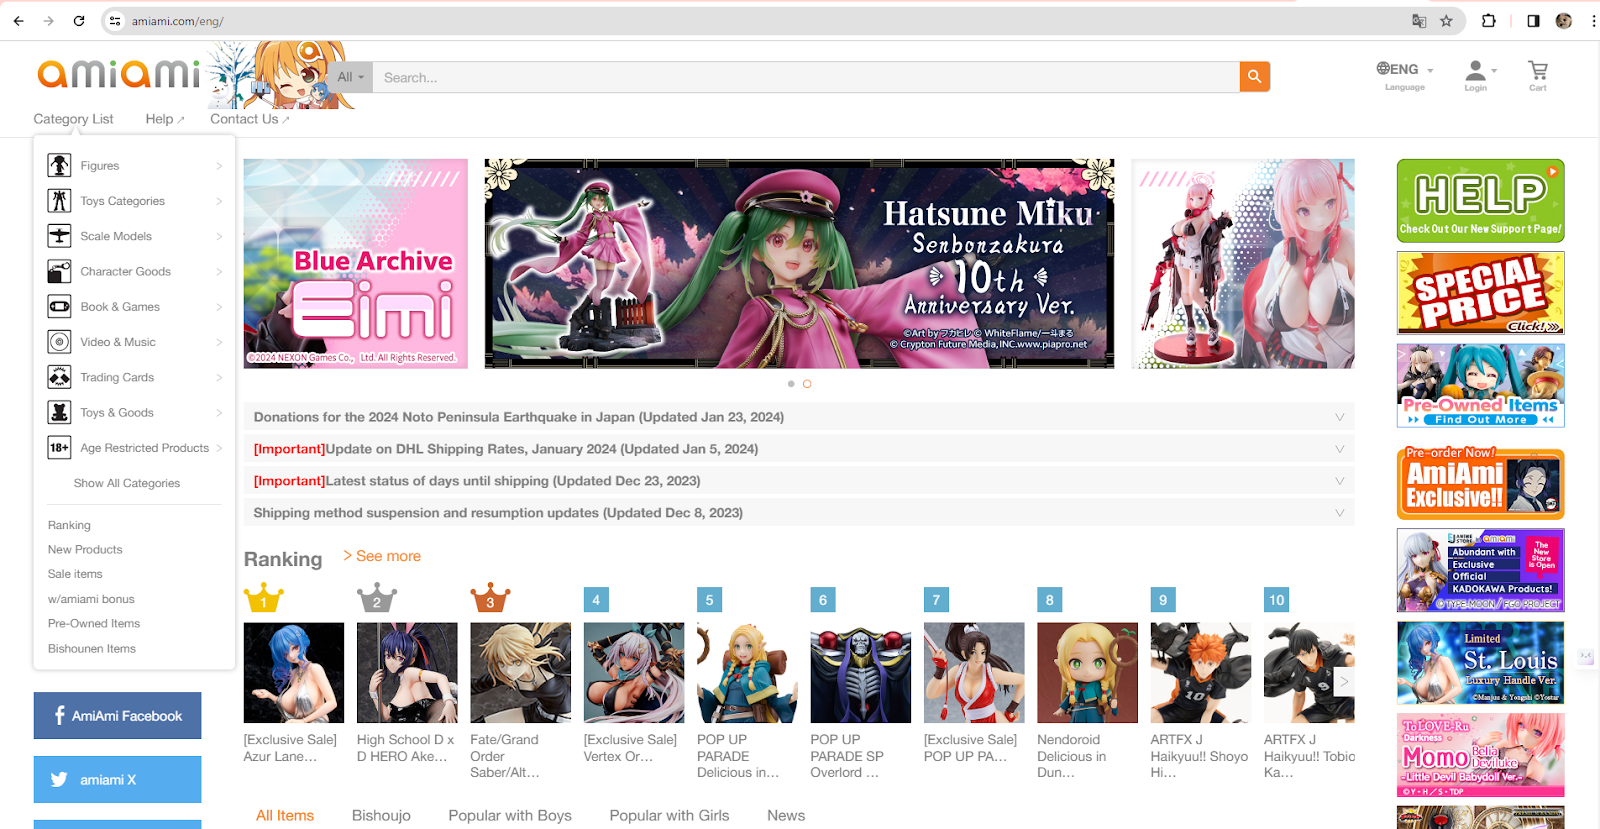
Task: Click the Toys Categories icon
Action: (x=59, y=201)
